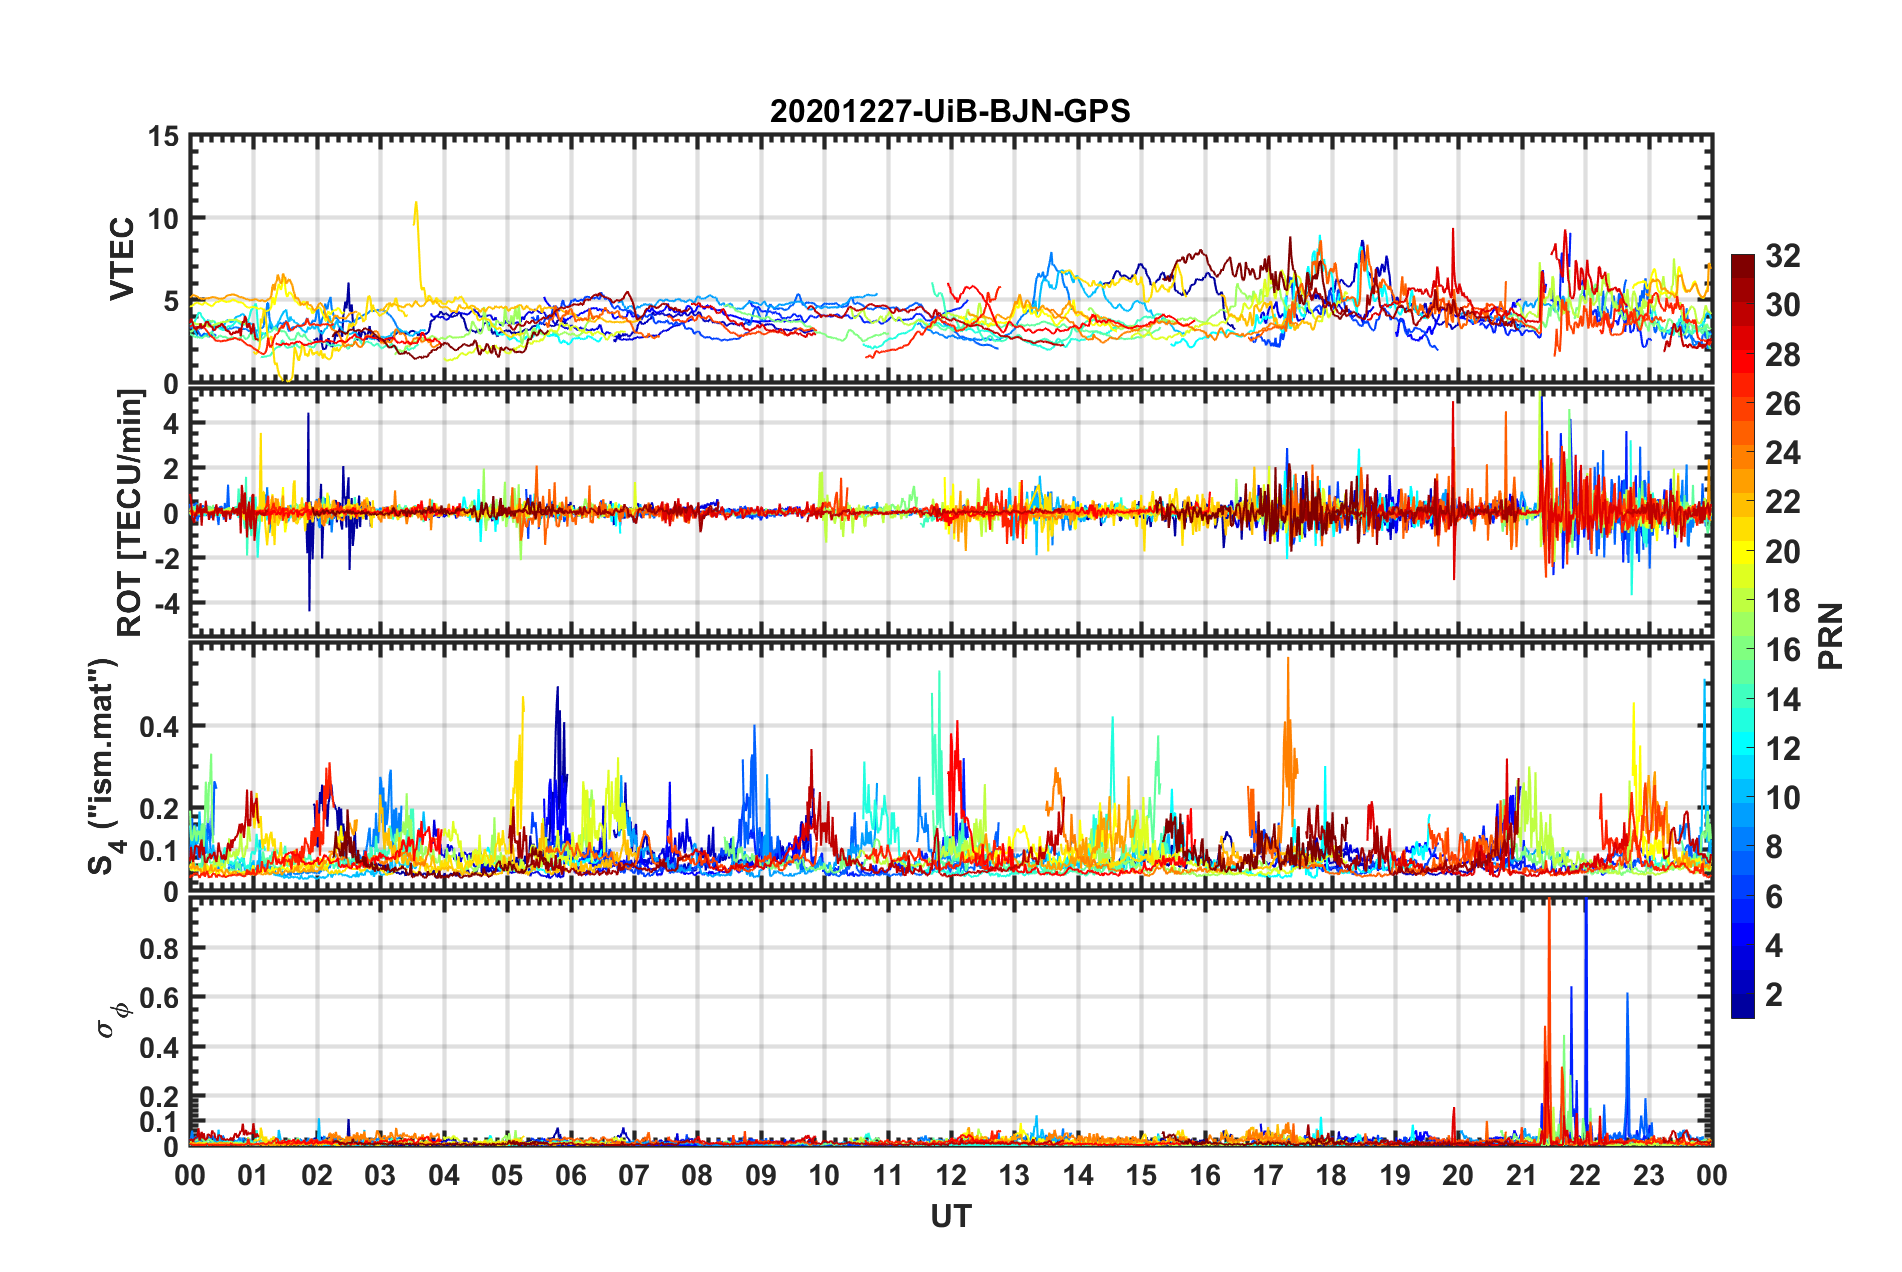1902x1272 pixels.
Task: Click the x-axis tick label 12
Action: (951, 1175)
